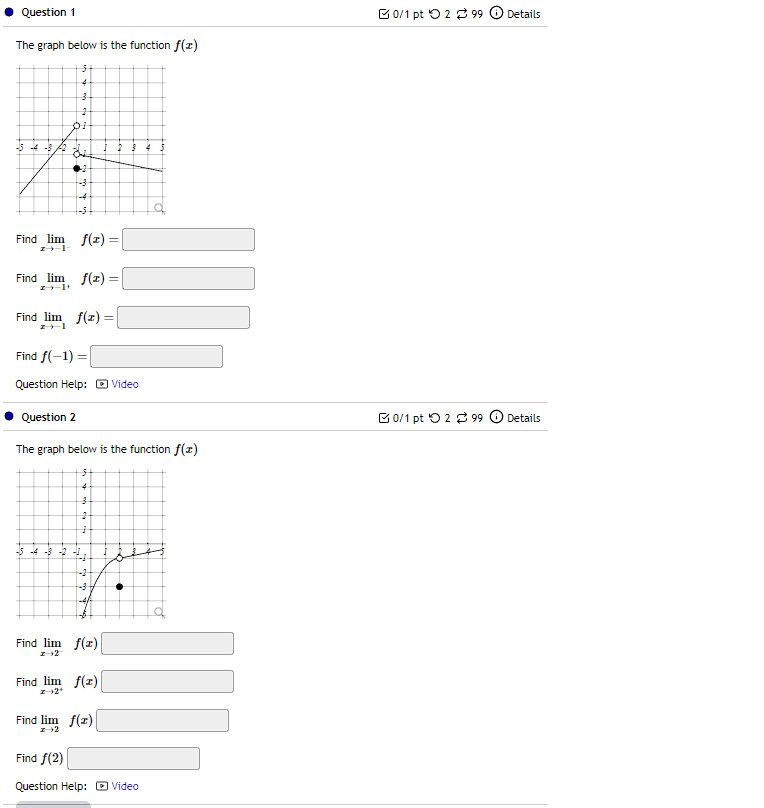Select the blue bullet marker beside Question 2
Viewport: 764px width, 808px height.
(9, 417)
